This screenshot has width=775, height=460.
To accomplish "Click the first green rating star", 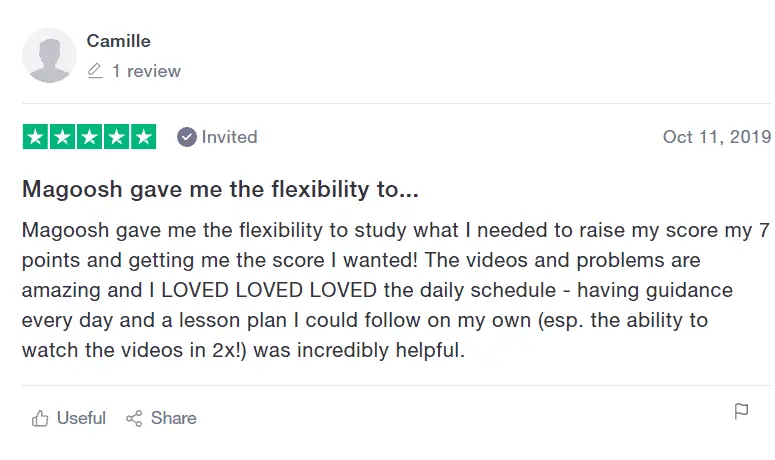I will (x=36, y=137).
